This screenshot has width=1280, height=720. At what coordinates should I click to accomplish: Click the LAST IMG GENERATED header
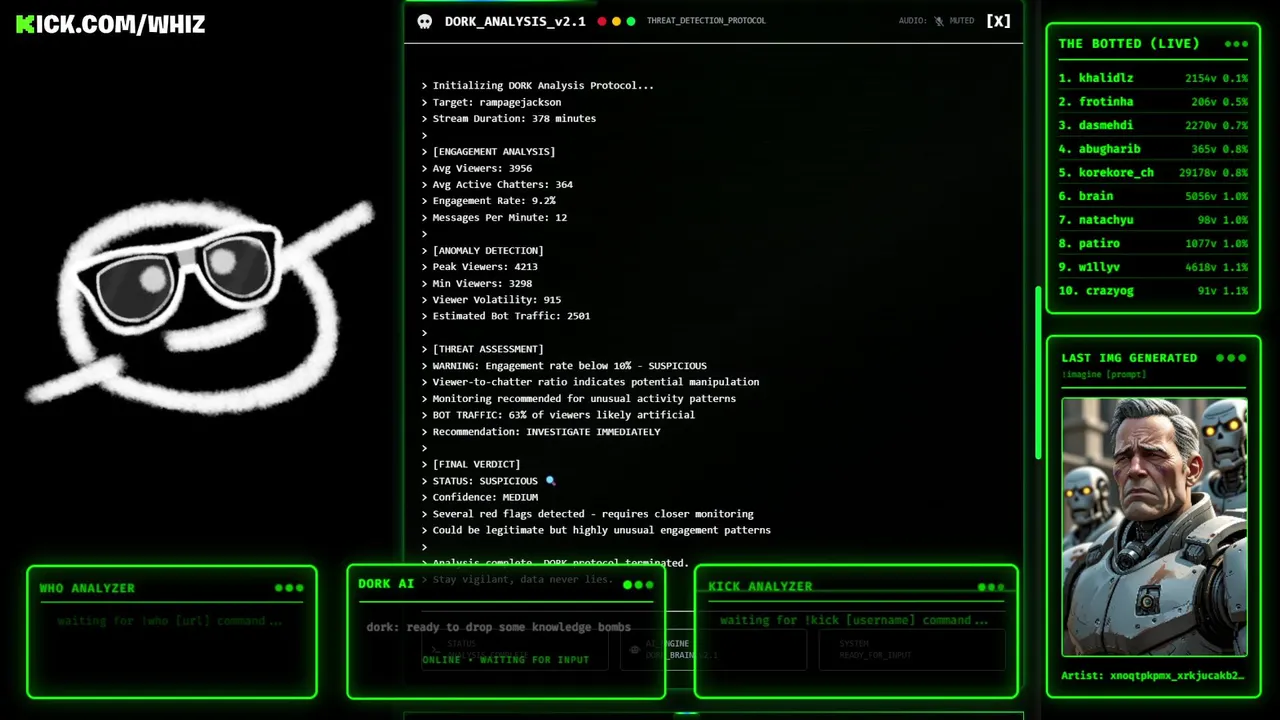(1129, 358)
